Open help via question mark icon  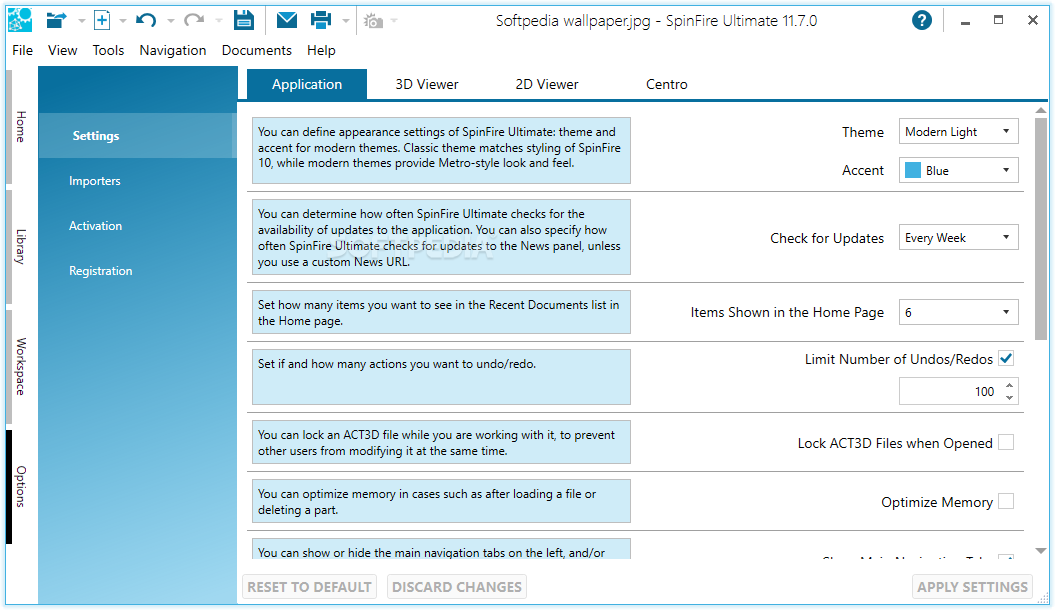click(922, 20)
